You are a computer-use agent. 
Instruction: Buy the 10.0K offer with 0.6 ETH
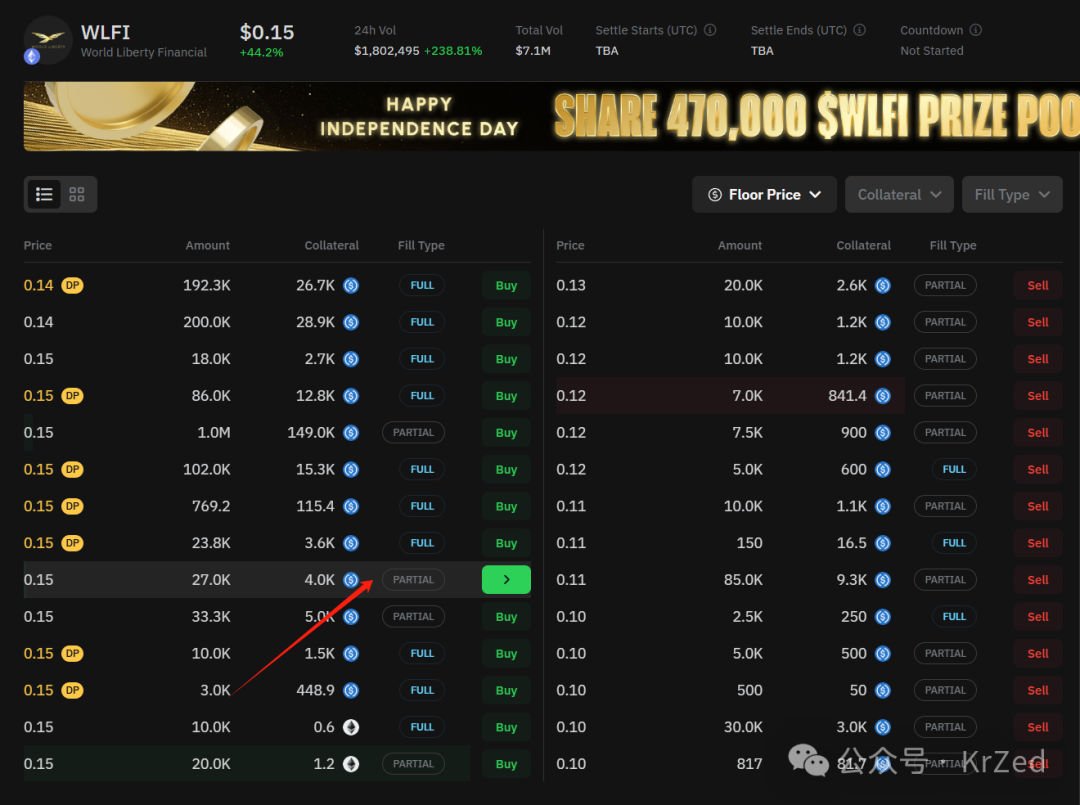[506, 727]
